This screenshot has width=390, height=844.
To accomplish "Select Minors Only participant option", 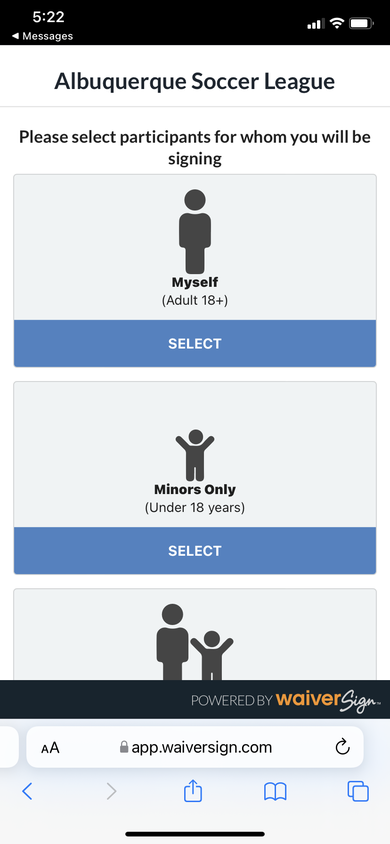I will tap(195, 551).
